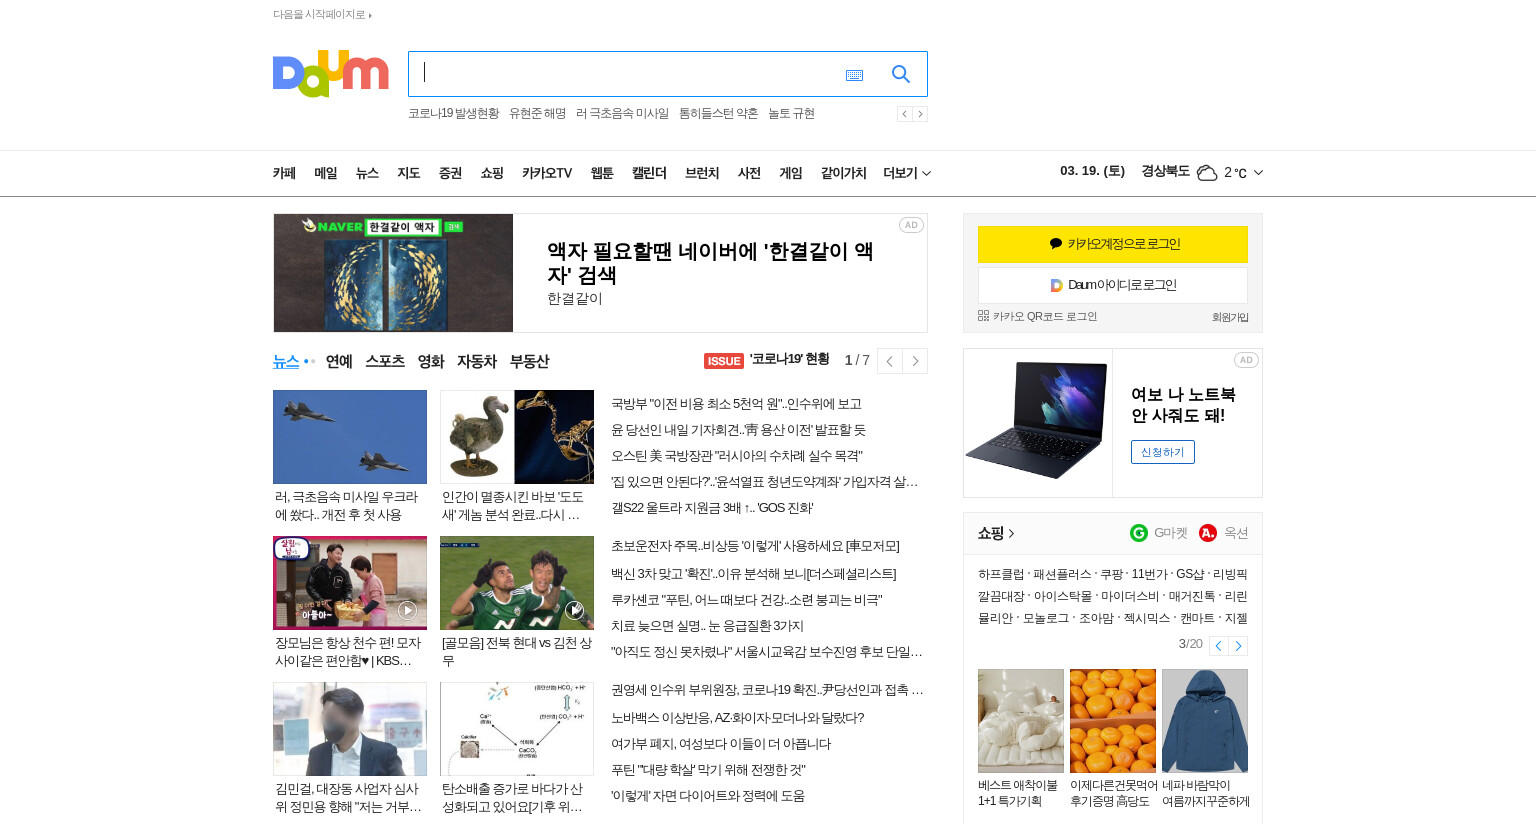This screenshot has height=824, width=1536.
Task: Select the 스포츠 content tab
Action: tap(385, 361)
